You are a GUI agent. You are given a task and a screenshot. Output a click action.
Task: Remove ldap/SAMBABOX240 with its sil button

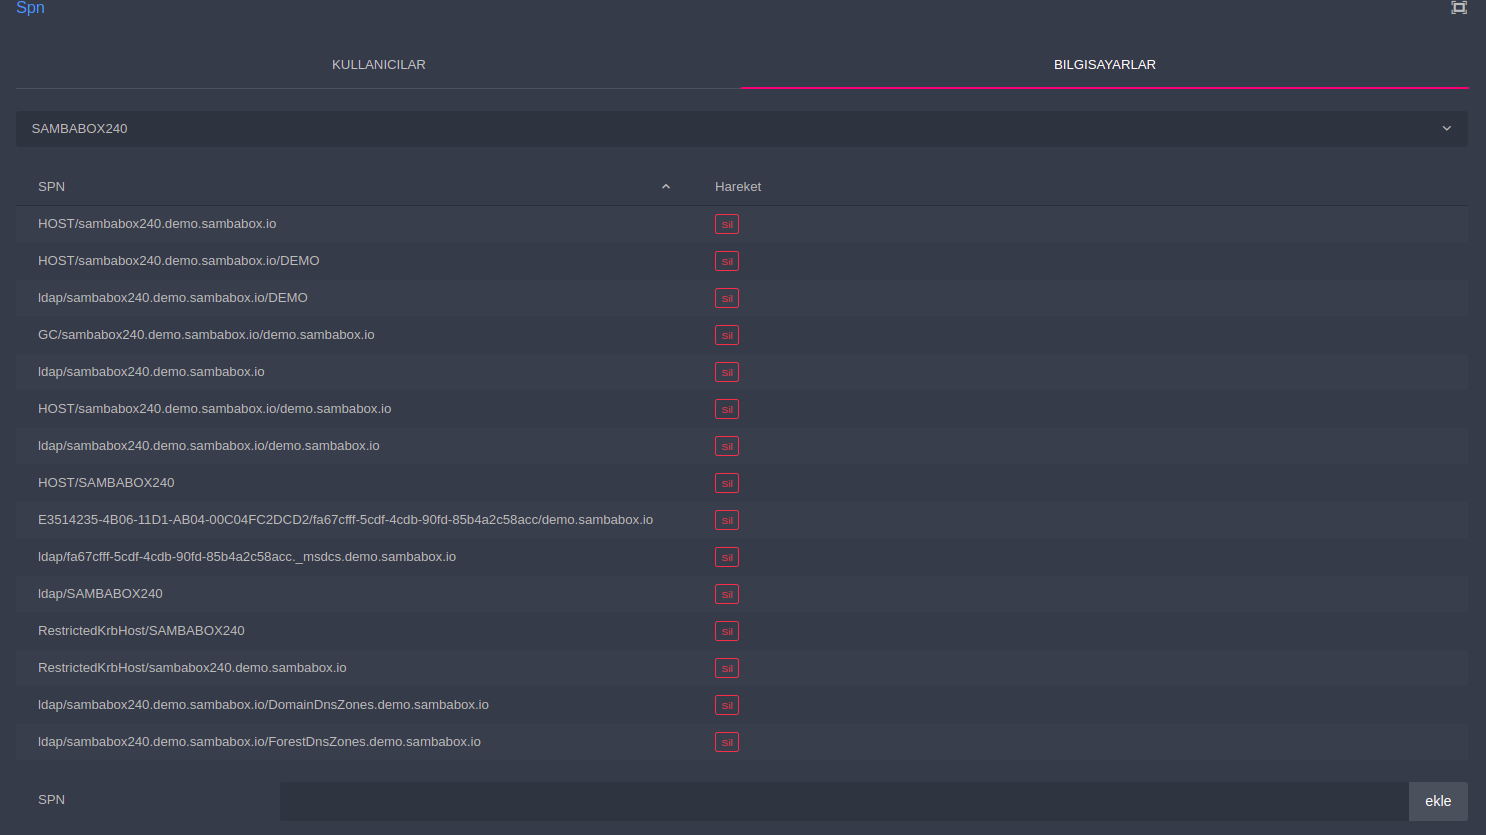tap(727, 595)
